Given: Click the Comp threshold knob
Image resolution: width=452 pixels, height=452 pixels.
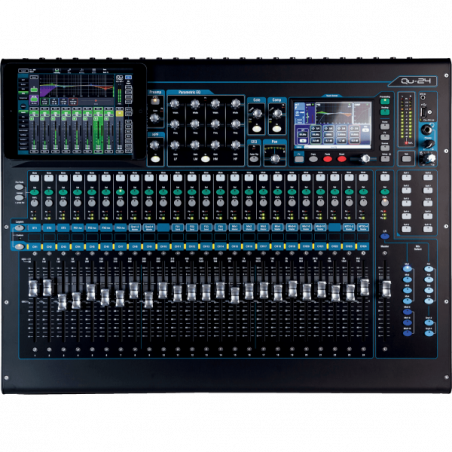Looking at the screenshot, I should 277,114.
